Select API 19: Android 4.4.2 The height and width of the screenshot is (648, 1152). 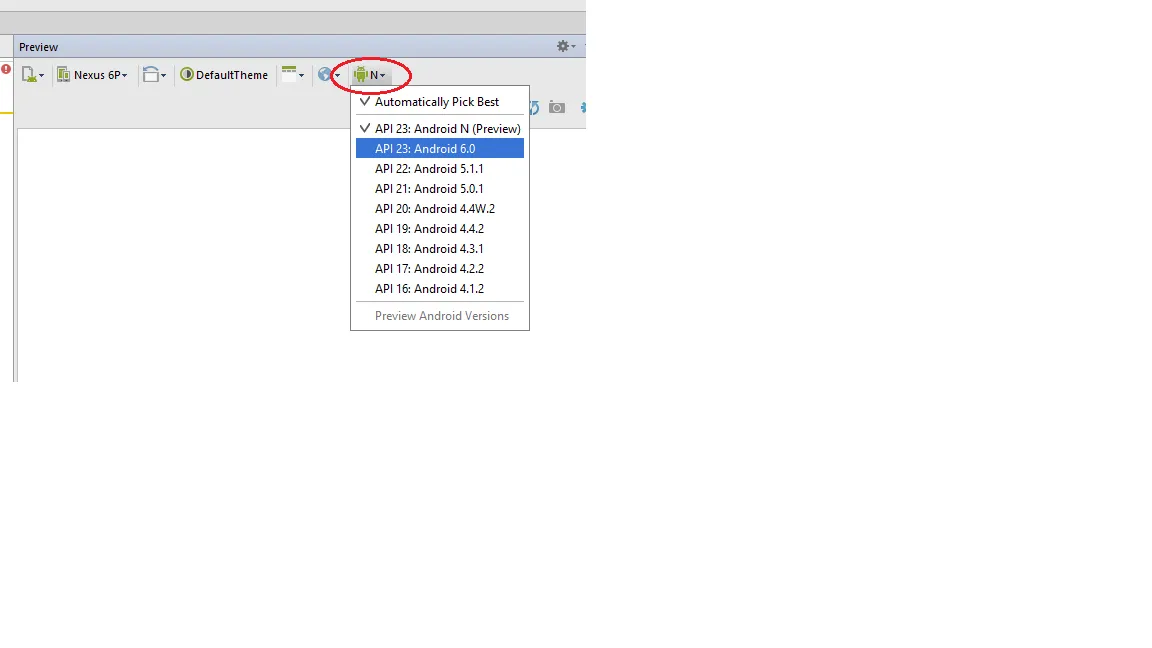pyautogui.click(x=440, y=228)
